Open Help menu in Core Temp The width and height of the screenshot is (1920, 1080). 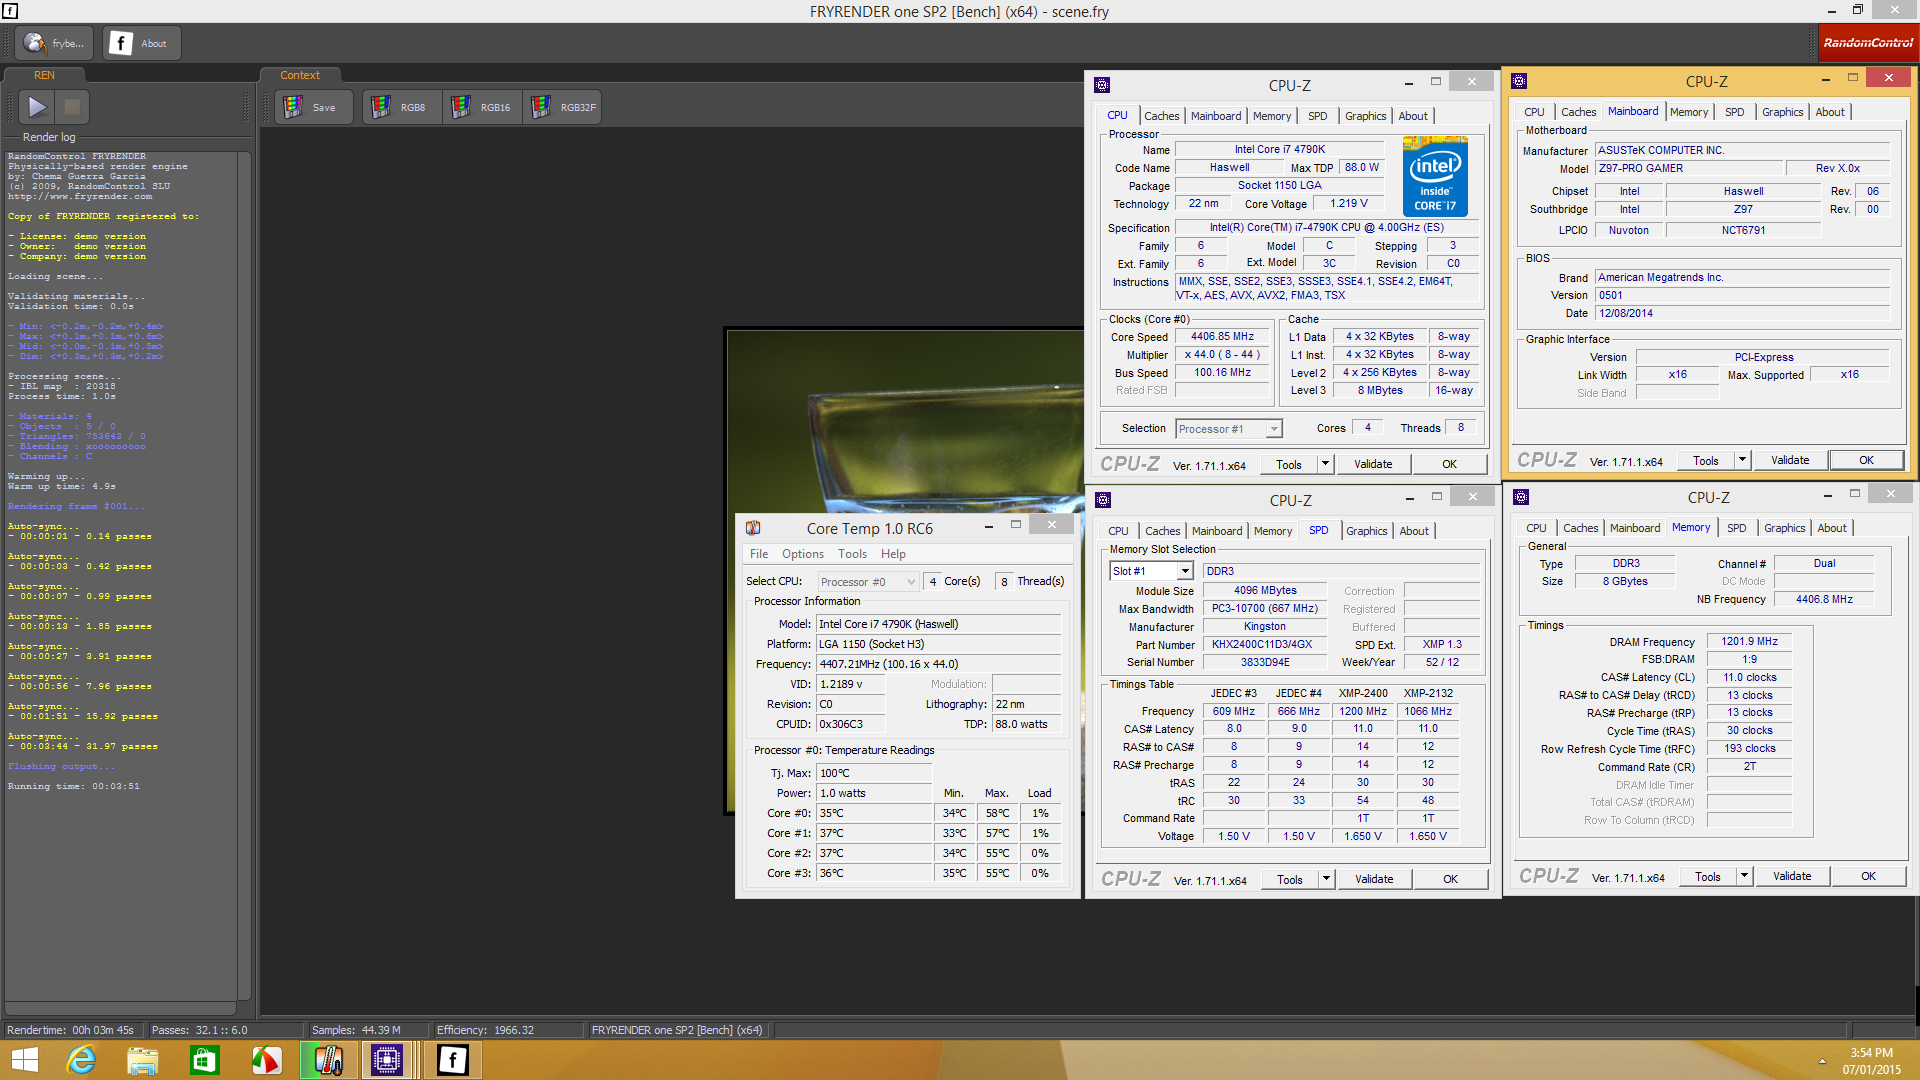coord(893,554)
